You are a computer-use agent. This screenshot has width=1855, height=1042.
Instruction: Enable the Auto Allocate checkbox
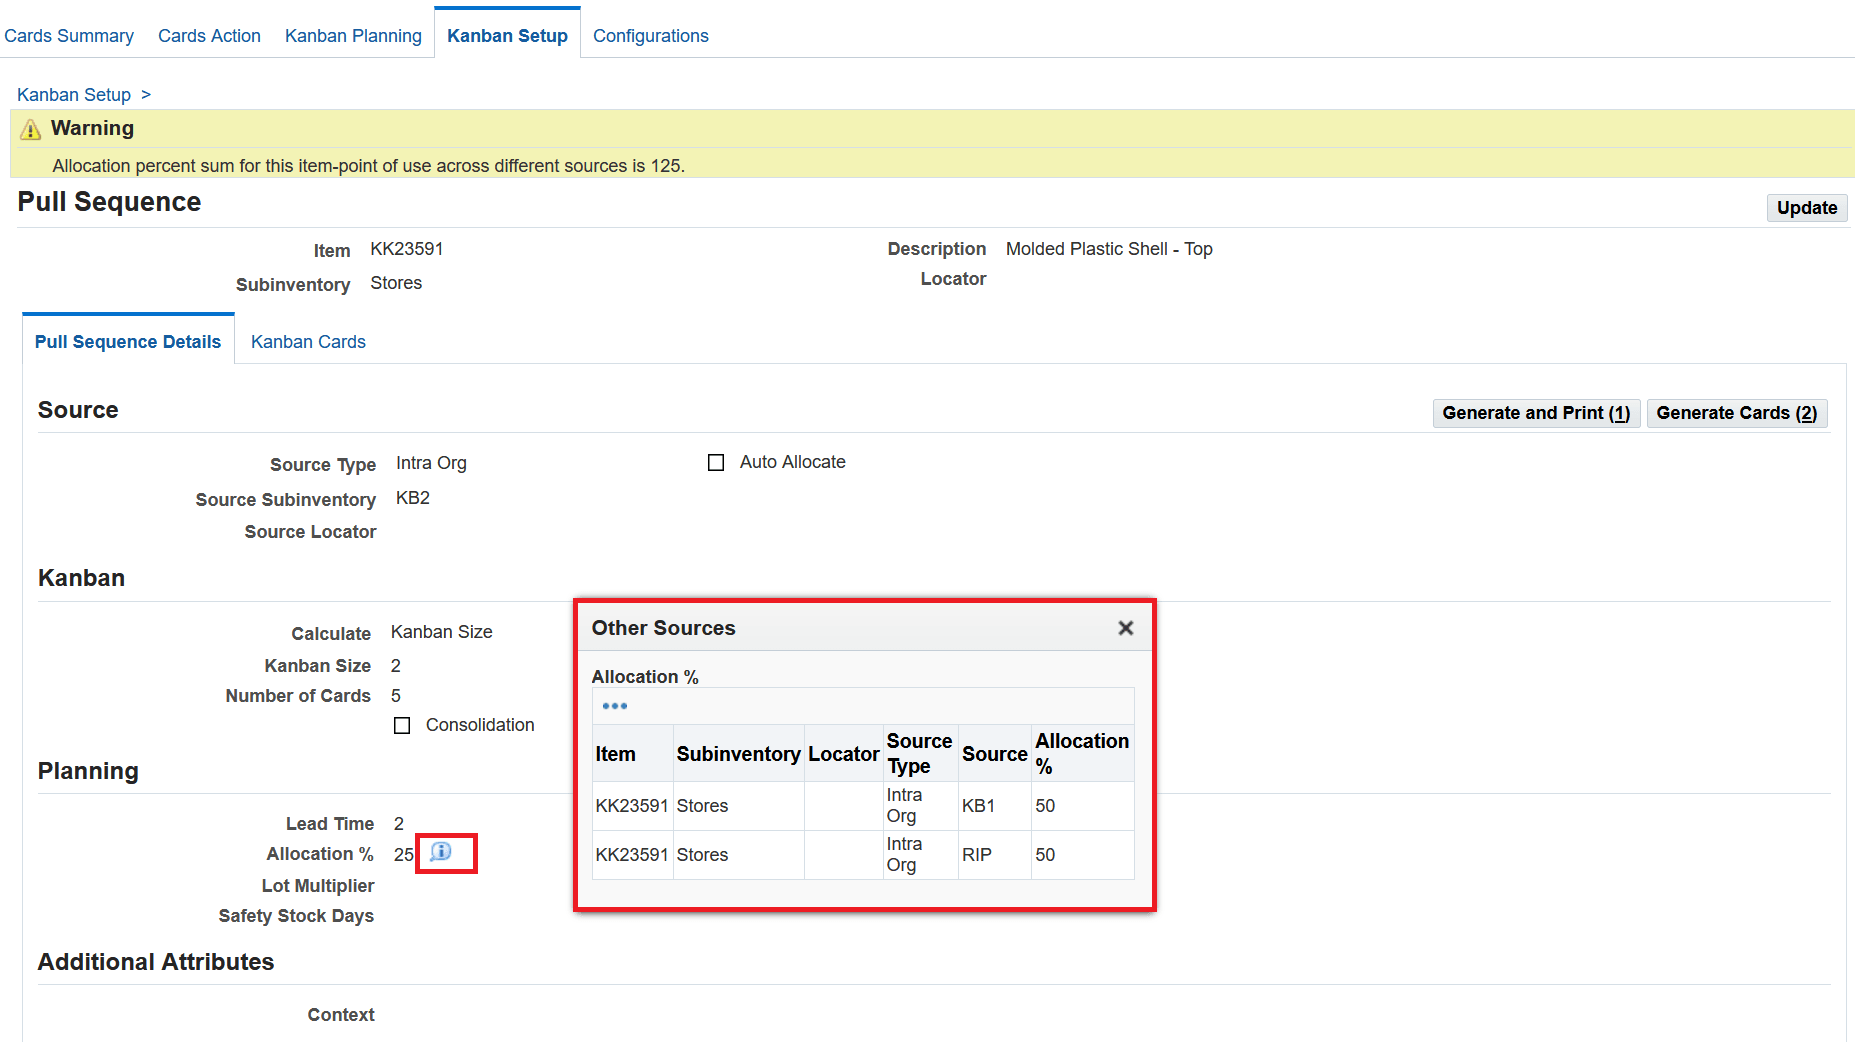point(716,462)
